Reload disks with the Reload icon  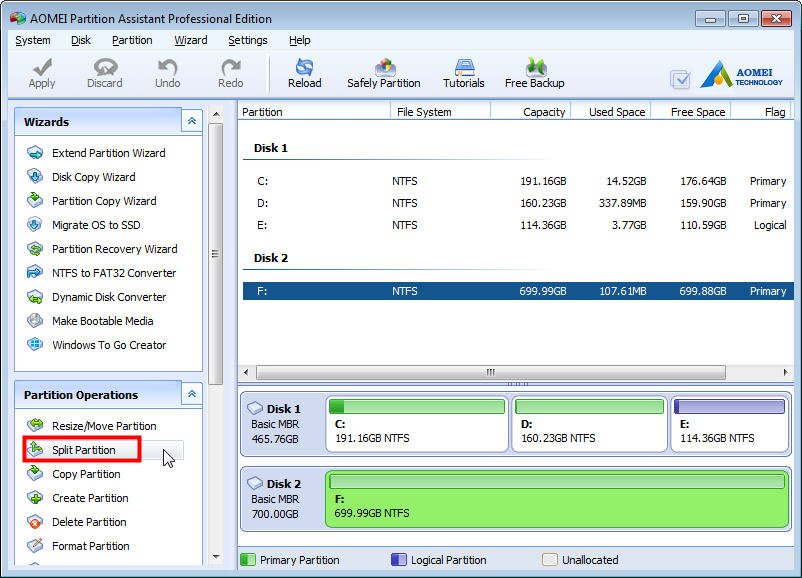click(305, 67)
